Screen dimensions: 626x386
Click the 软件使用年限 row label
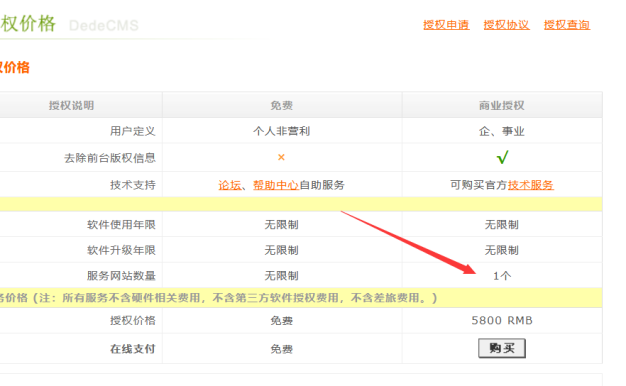click(x=121, y=224)
